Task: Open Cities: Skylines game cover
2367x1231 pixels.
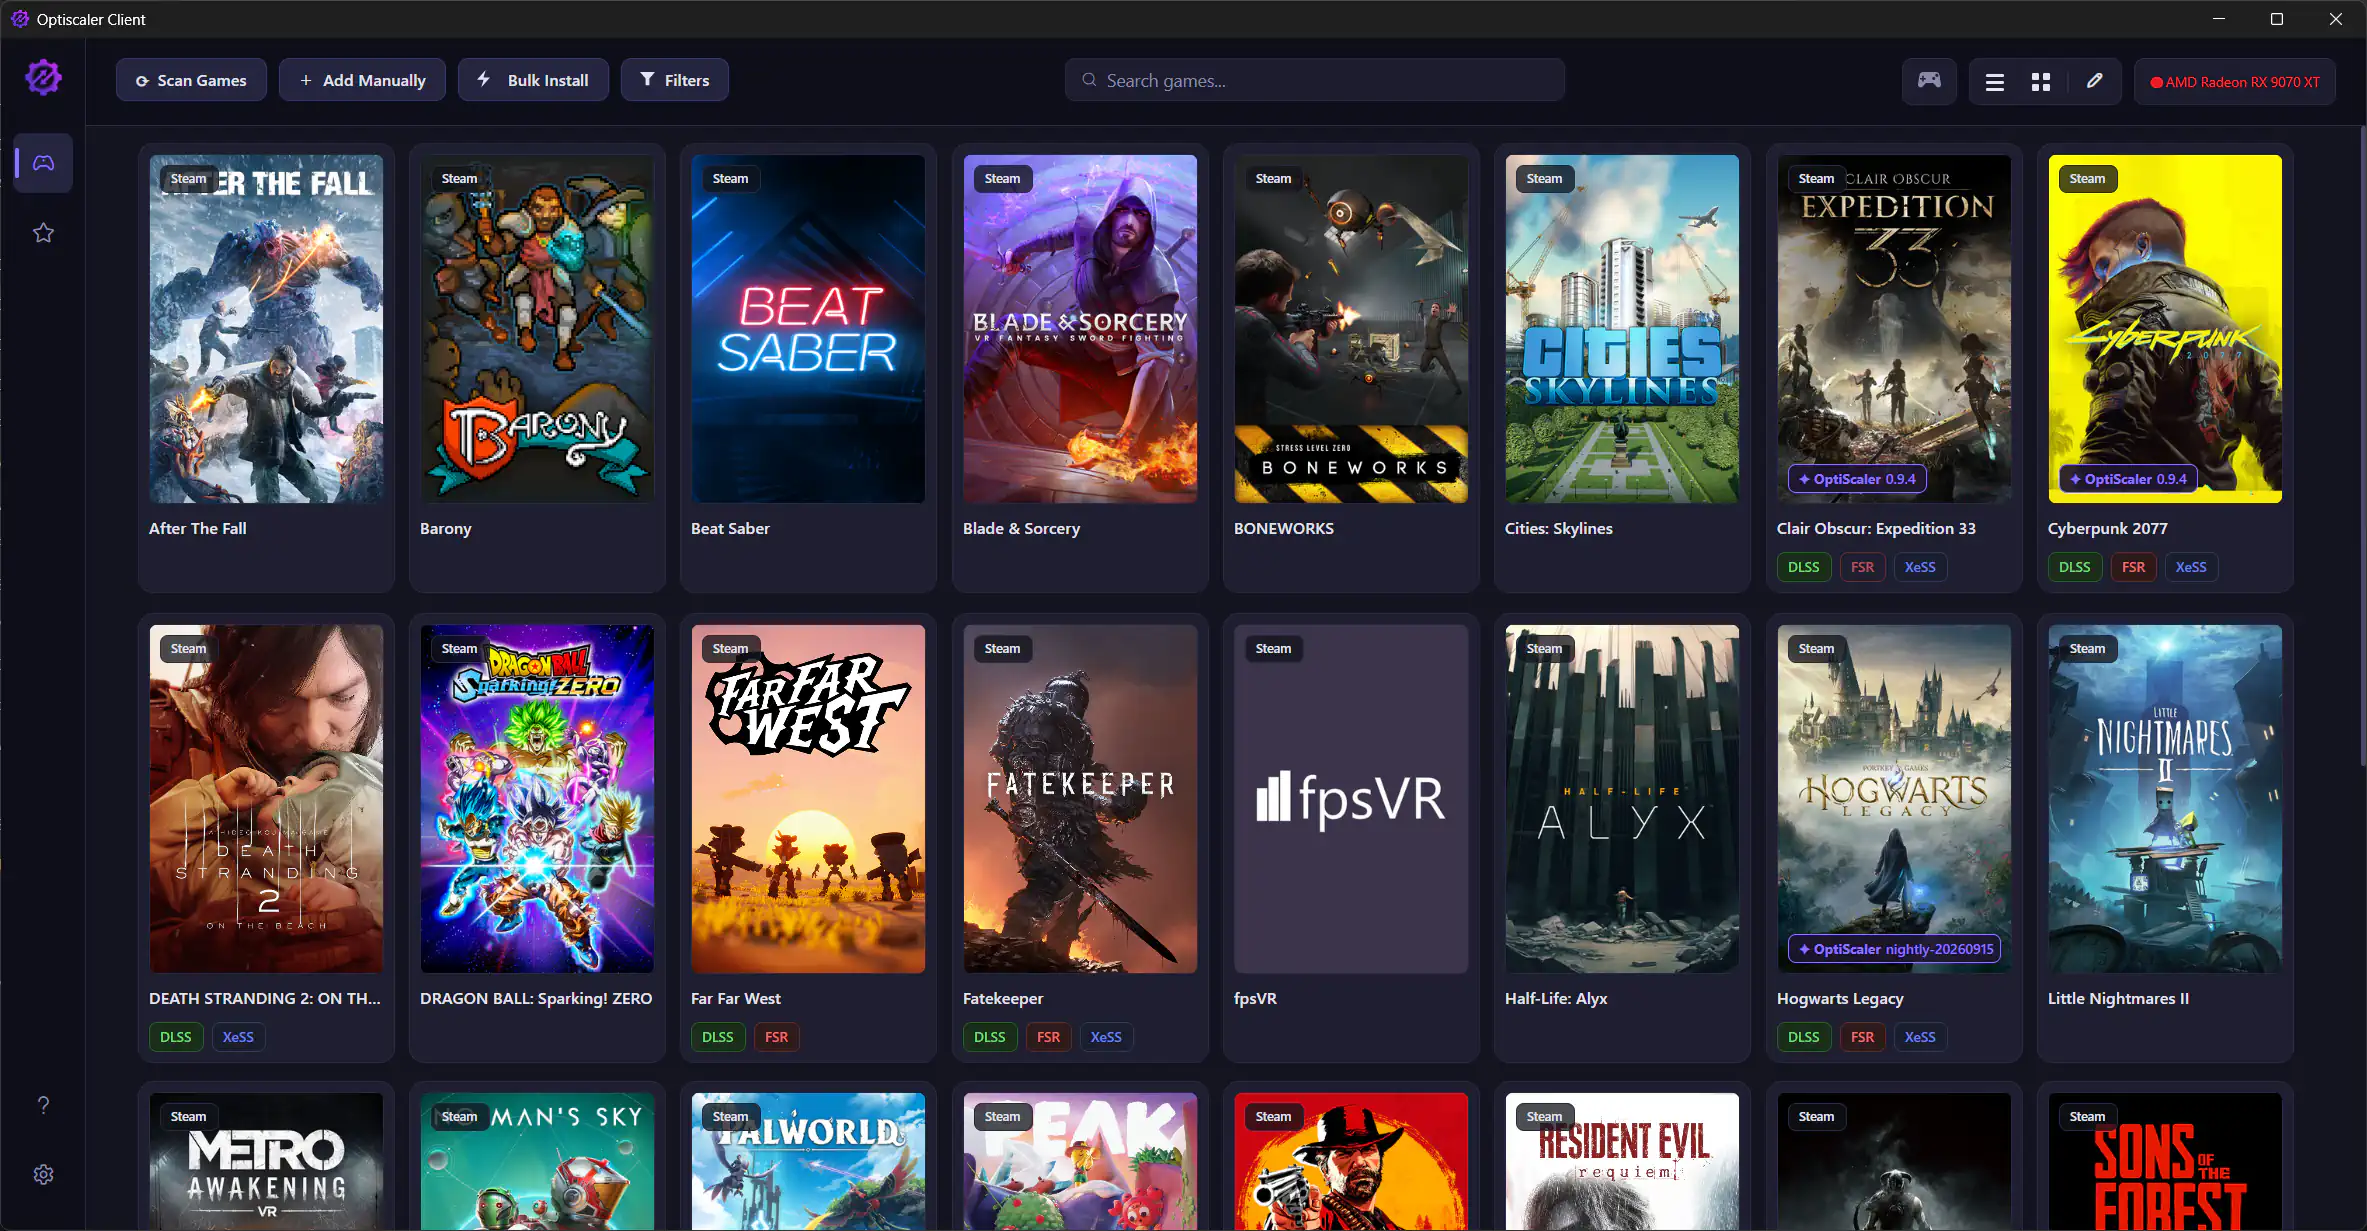Action: click(x=1622, y=328)
